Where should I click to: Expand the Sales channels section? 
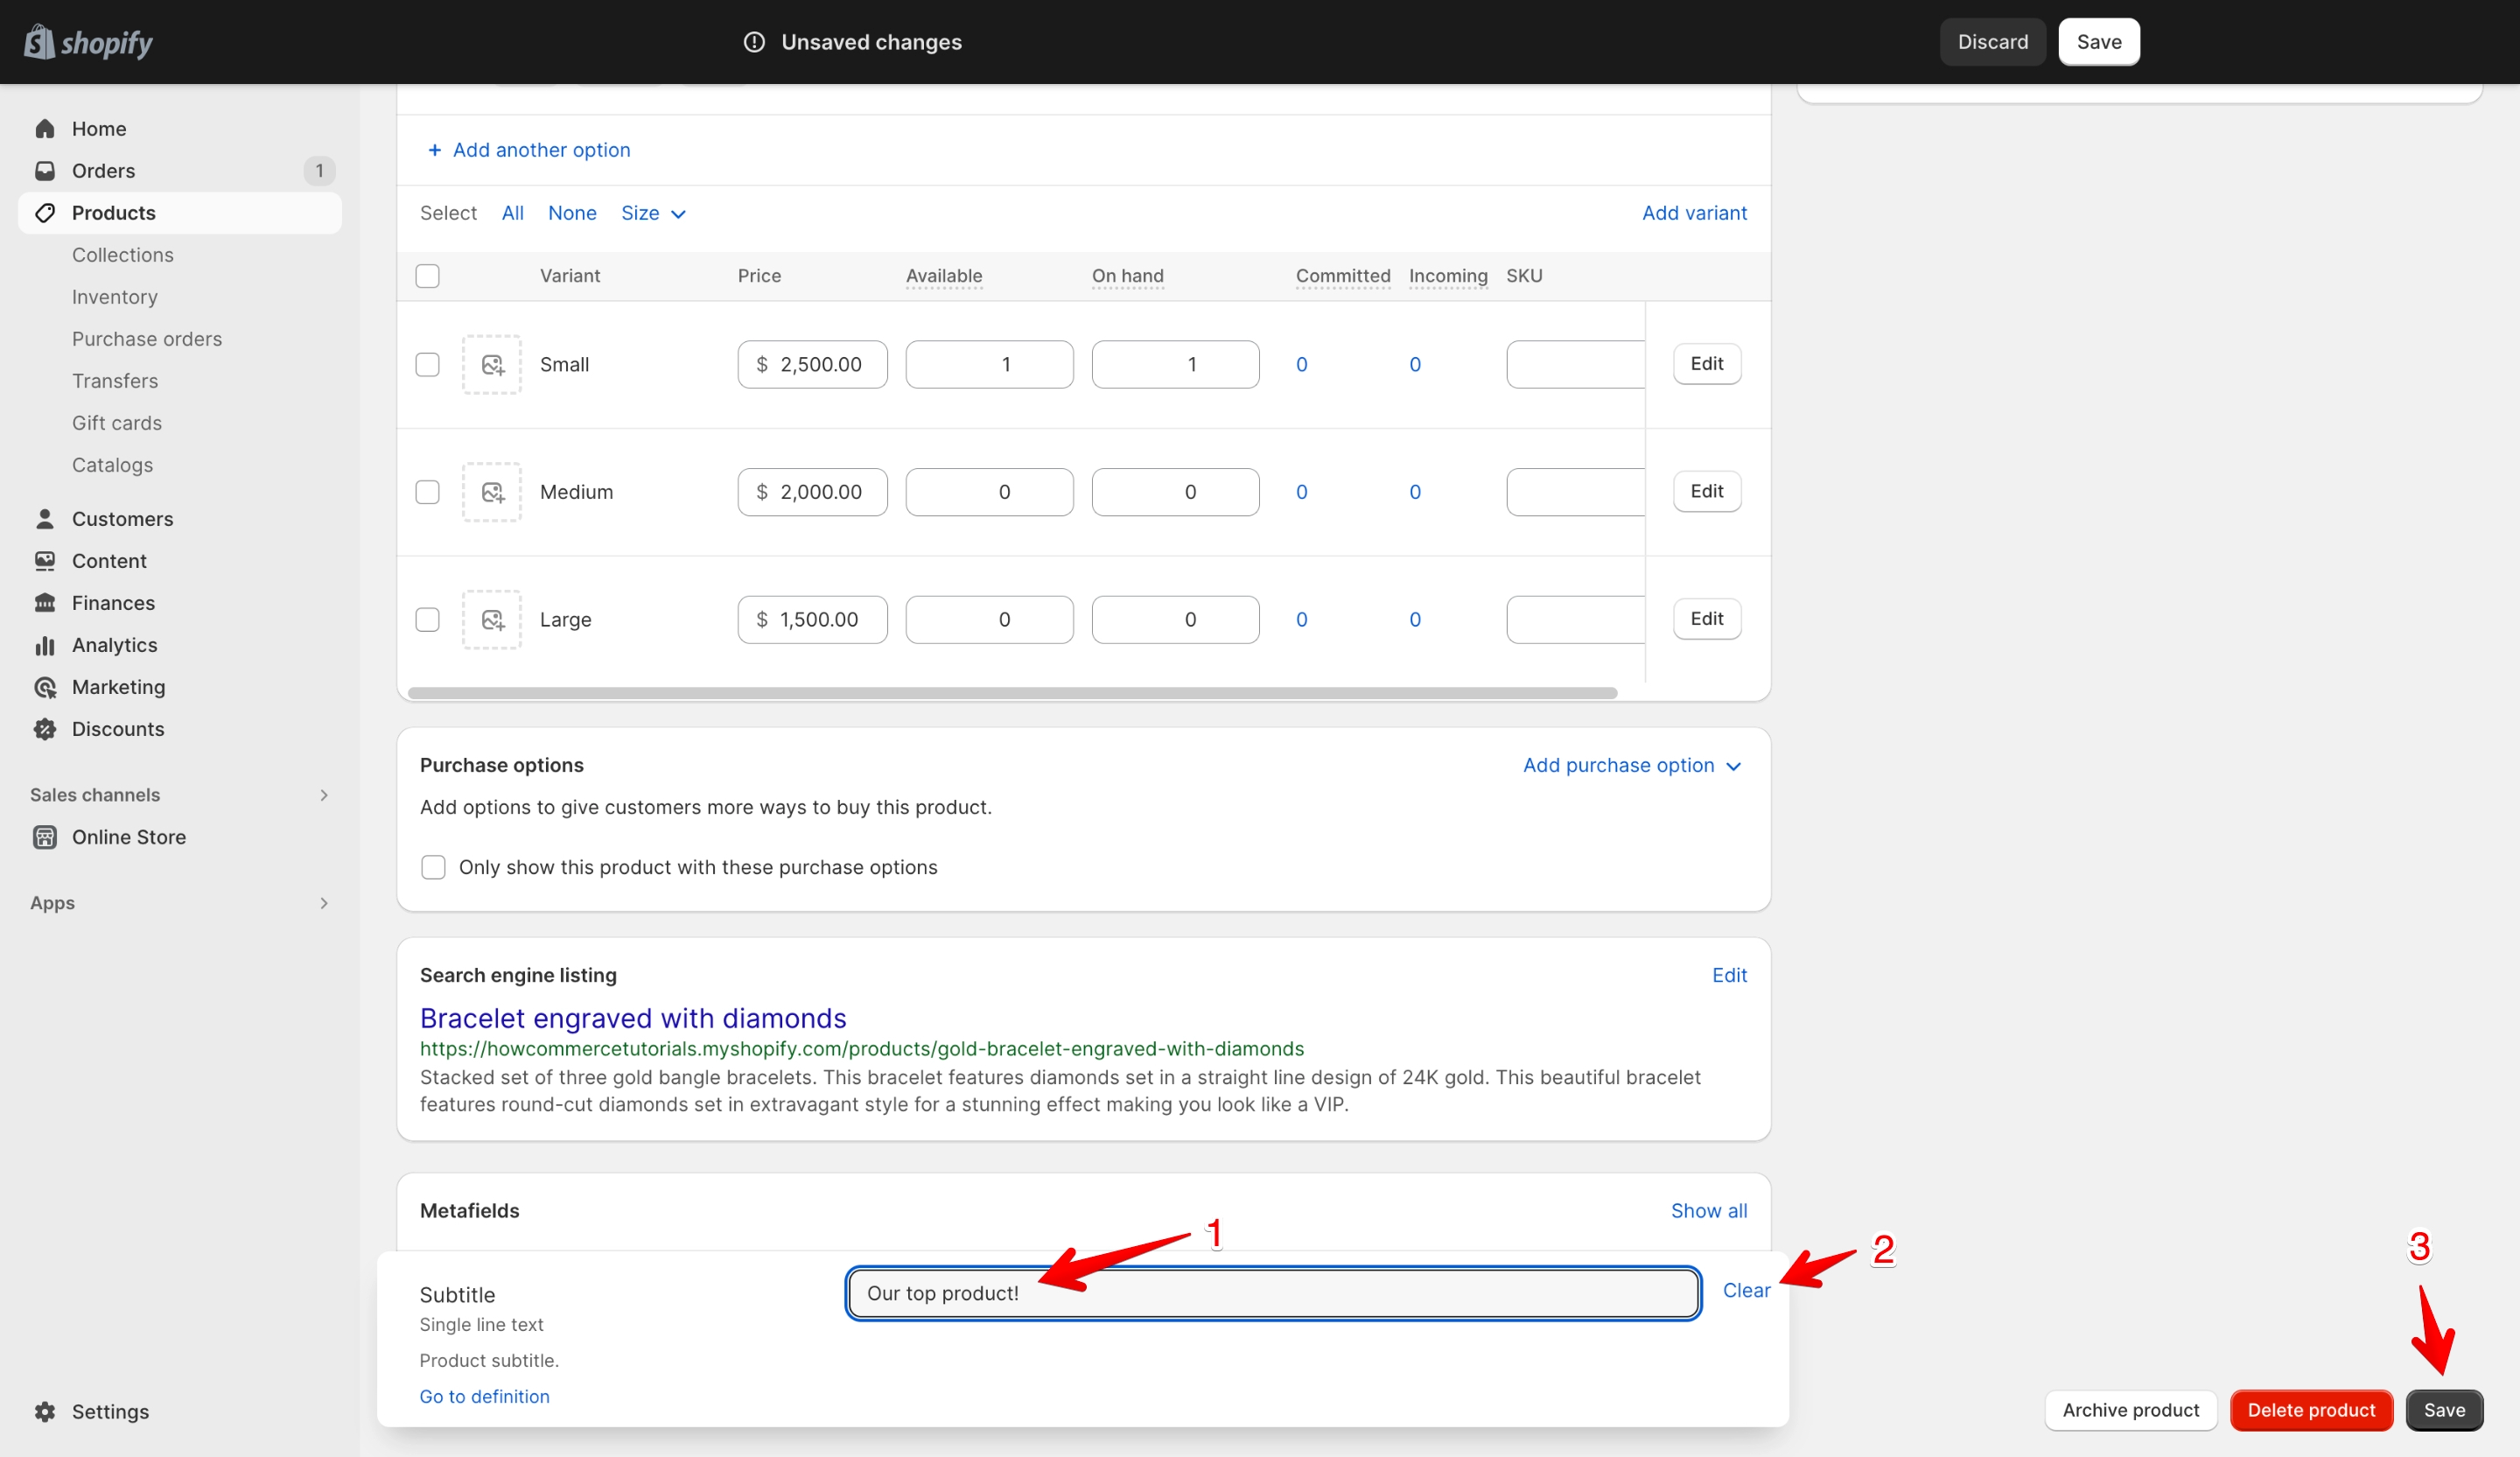point(323,795)
